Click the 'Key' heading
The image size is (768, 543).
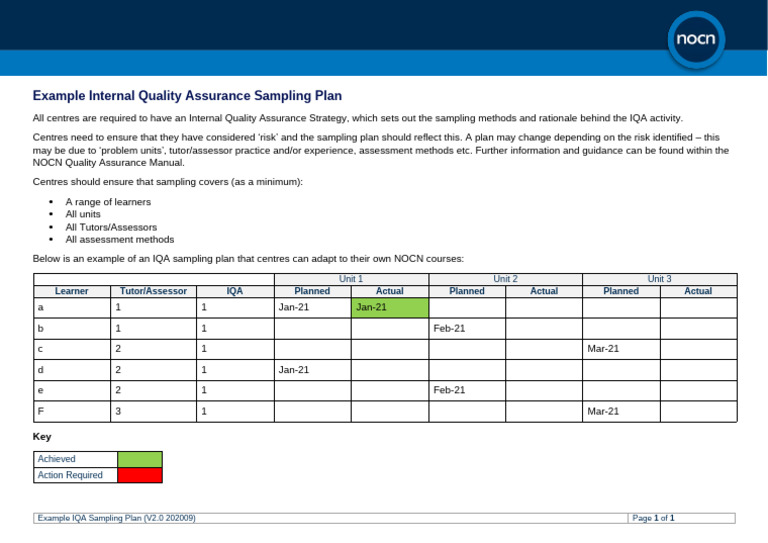pos(42,436)
